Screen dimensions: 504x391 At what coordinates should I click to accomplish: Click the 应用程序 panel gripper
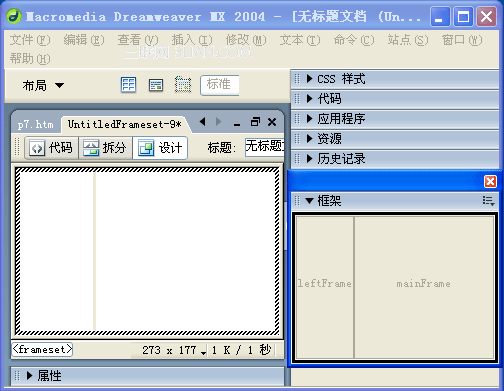[297, 119]
